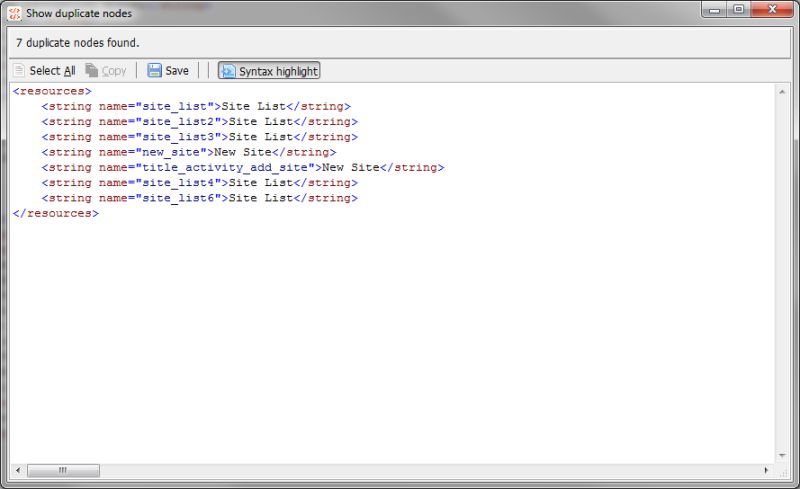The width and height of the screenshot is (800, 489).
Task: Click the vertical scrollbar down arrow
Action: point(782,455)
